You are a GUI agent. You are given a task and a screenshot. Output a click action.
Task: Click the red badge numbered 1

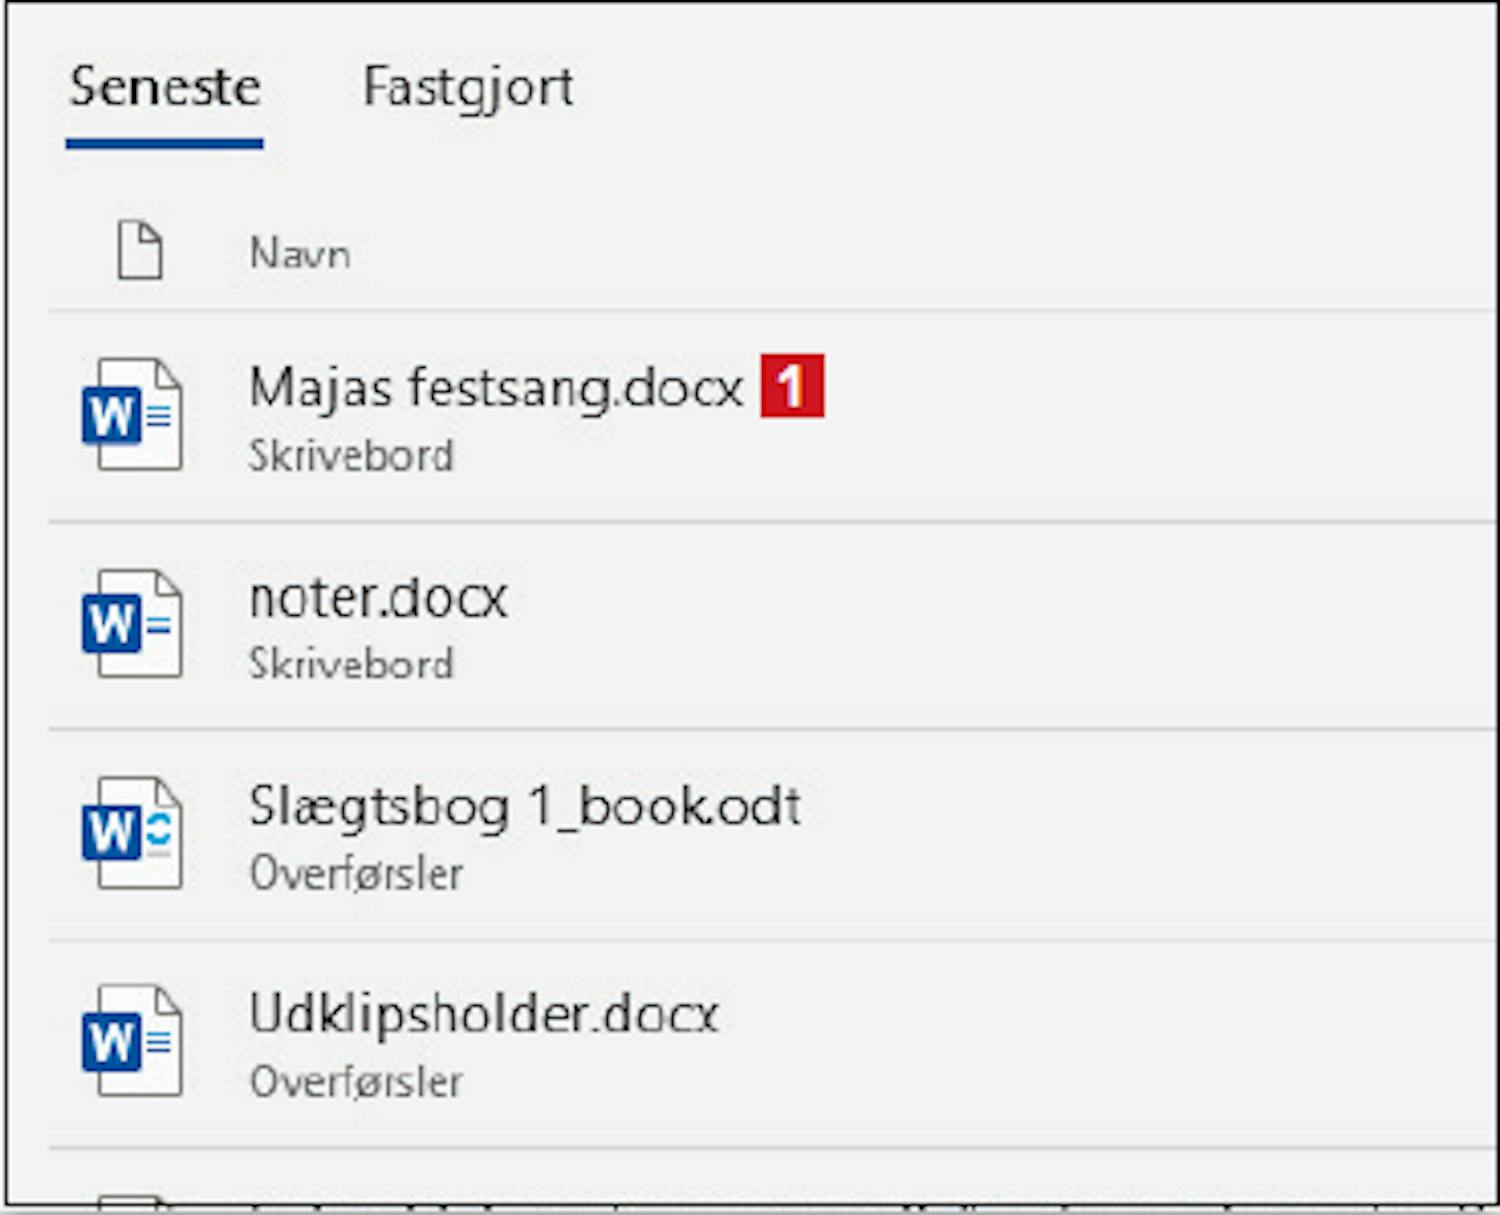[792, 386]
